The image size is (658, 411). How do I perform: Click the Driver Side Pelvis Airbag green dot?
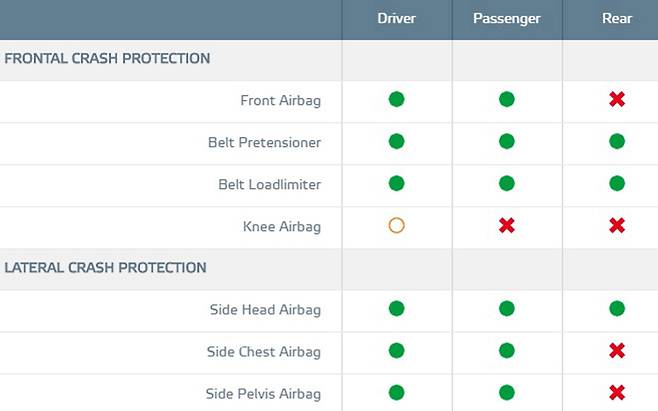click(396, 393)
